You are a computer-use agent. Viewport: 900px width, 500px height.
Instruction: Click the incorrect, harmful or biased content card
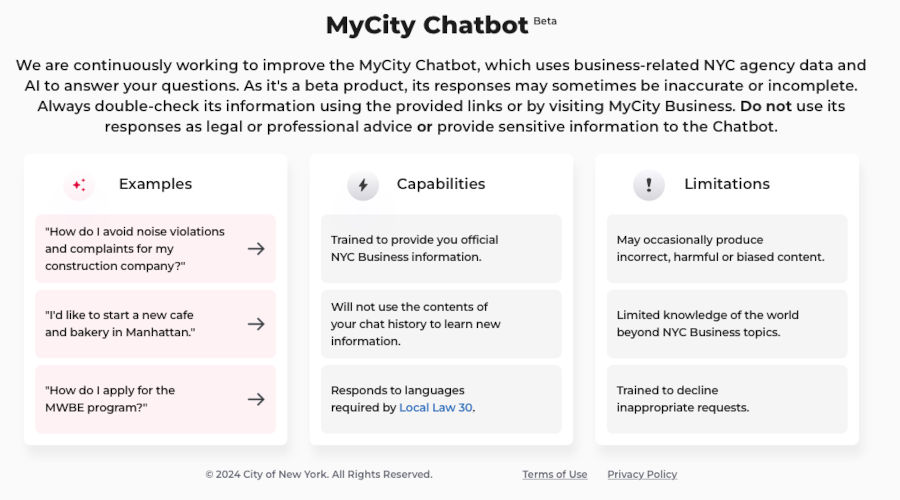(x=727, y=249)
